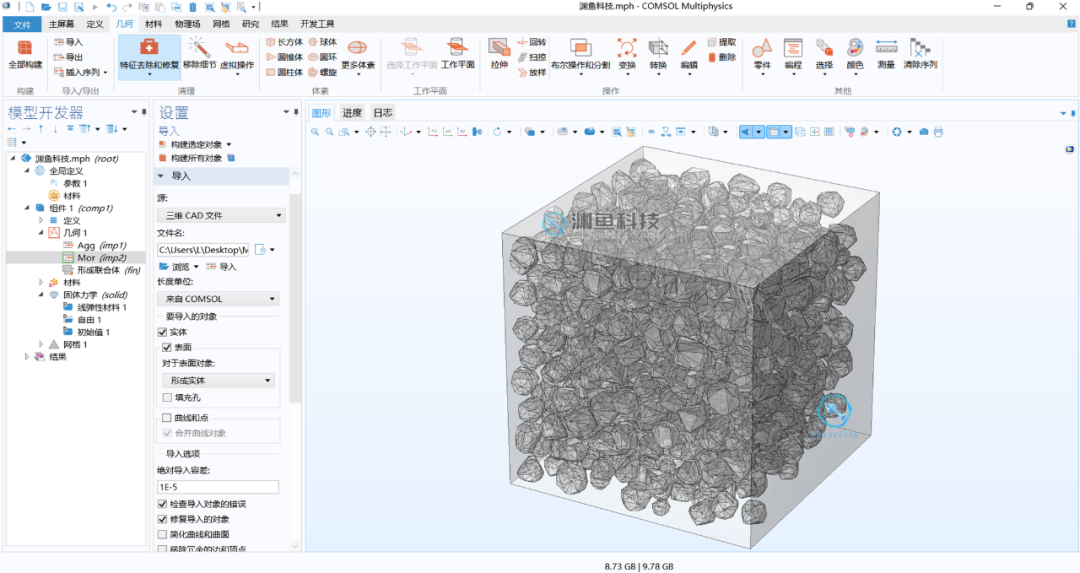Image resolution: width=1080 pixels, height=573 pixels.
Task: Click 导入 in the ribbon Import/Export group
Action: (68, 42)
